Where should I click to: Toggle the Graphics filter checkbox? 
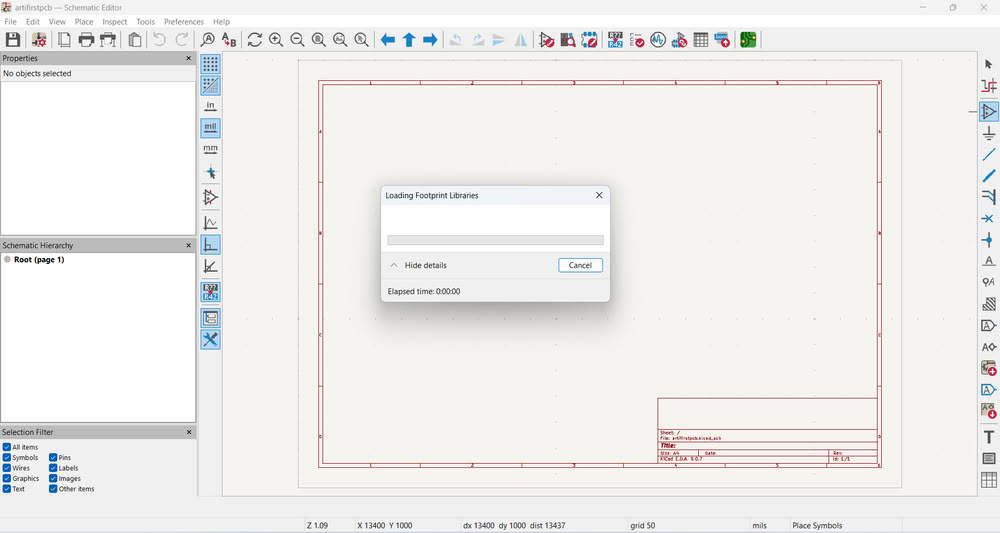(7, 478)
